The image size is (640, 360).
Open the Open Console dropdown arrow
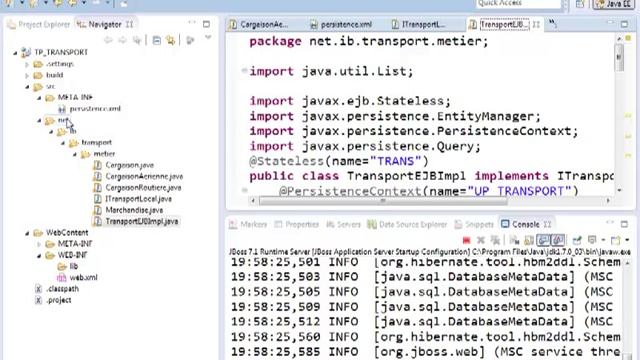[627, 240]
